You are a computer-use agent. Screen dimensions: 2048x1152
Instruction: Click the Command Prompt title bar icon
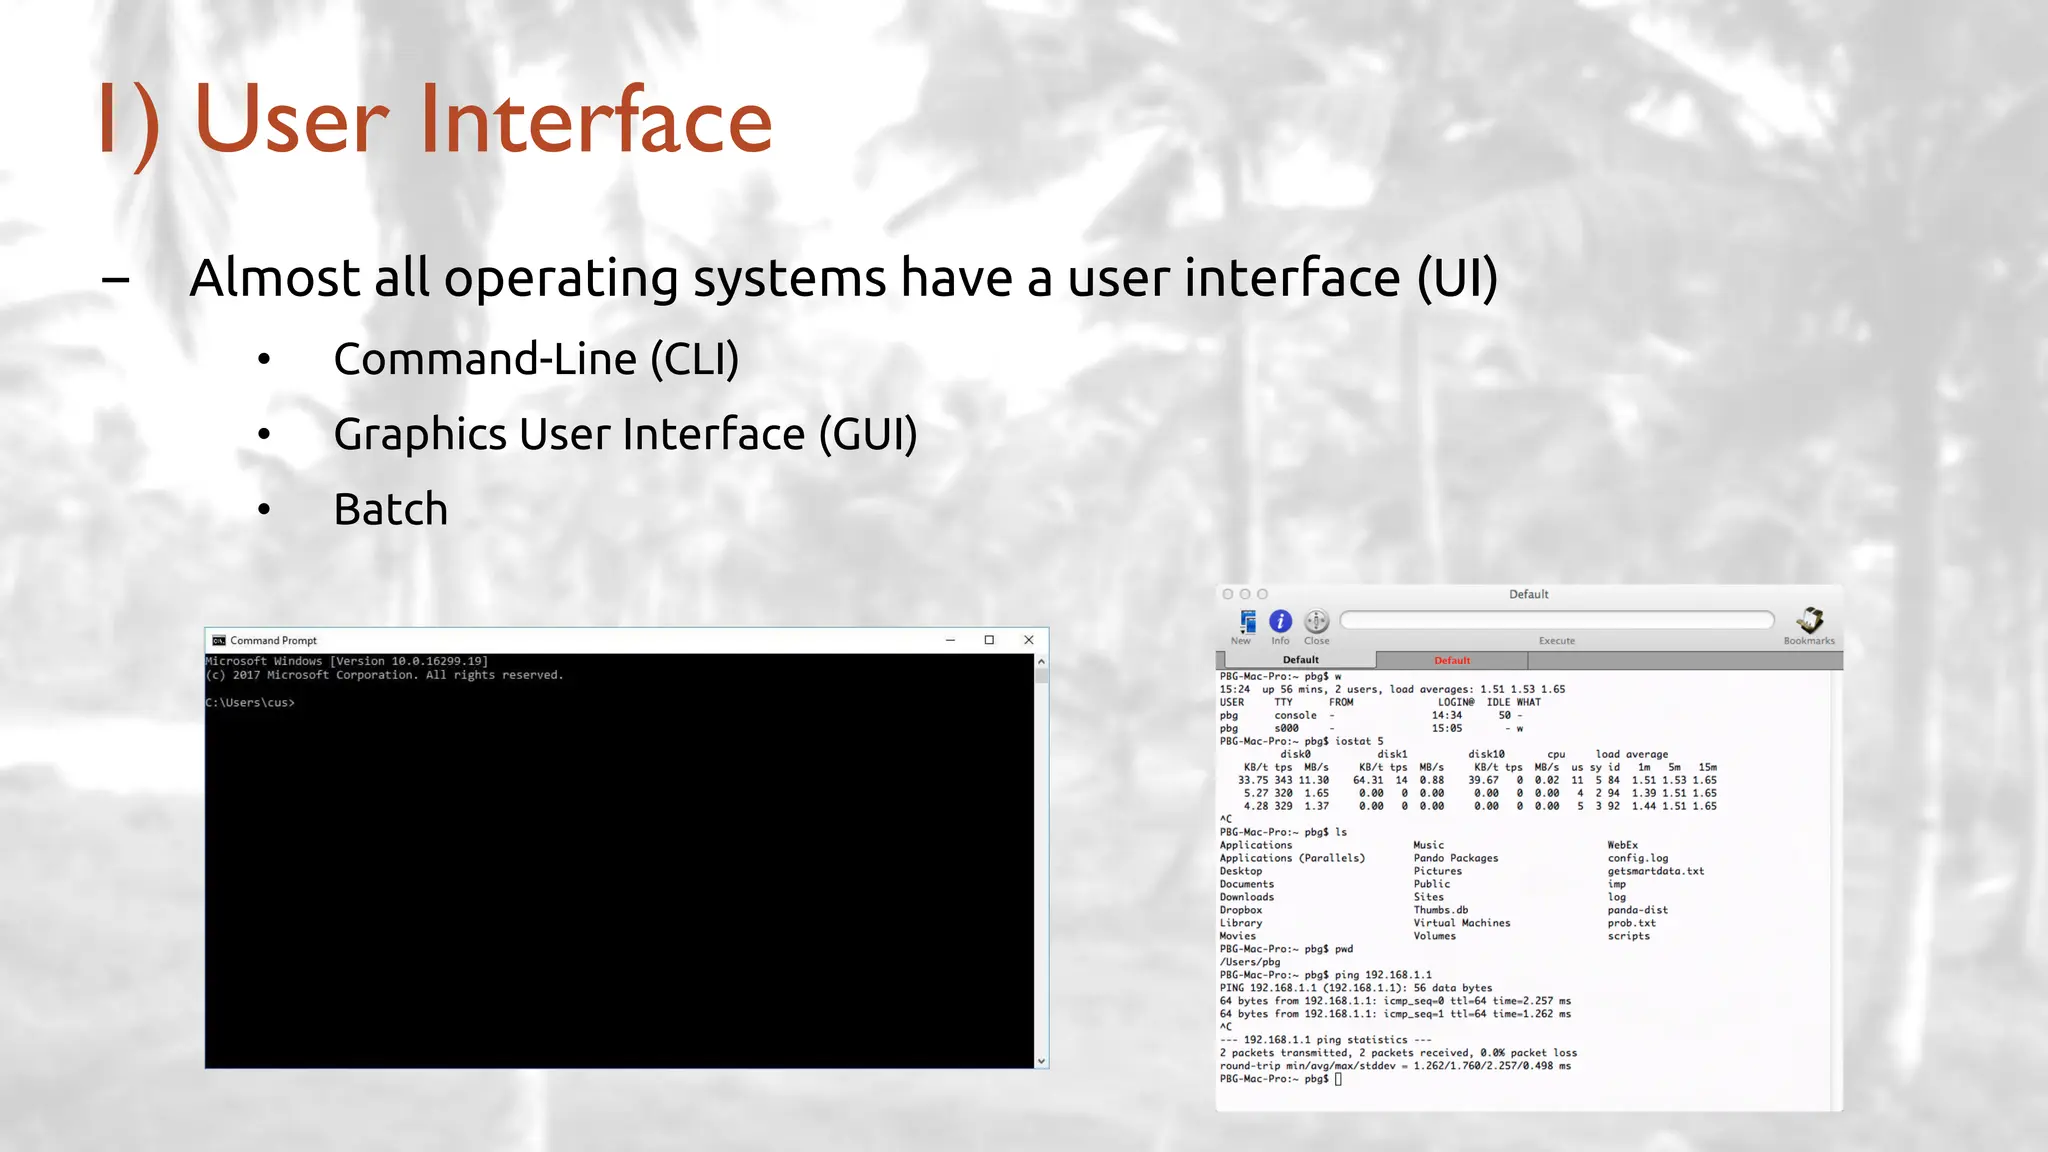219,640
